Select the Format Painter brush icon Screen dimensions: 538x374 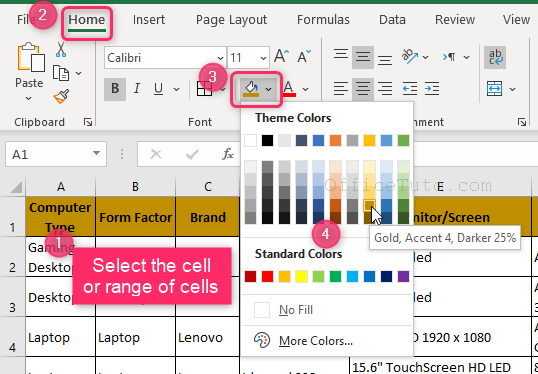(x=61, y=96)
